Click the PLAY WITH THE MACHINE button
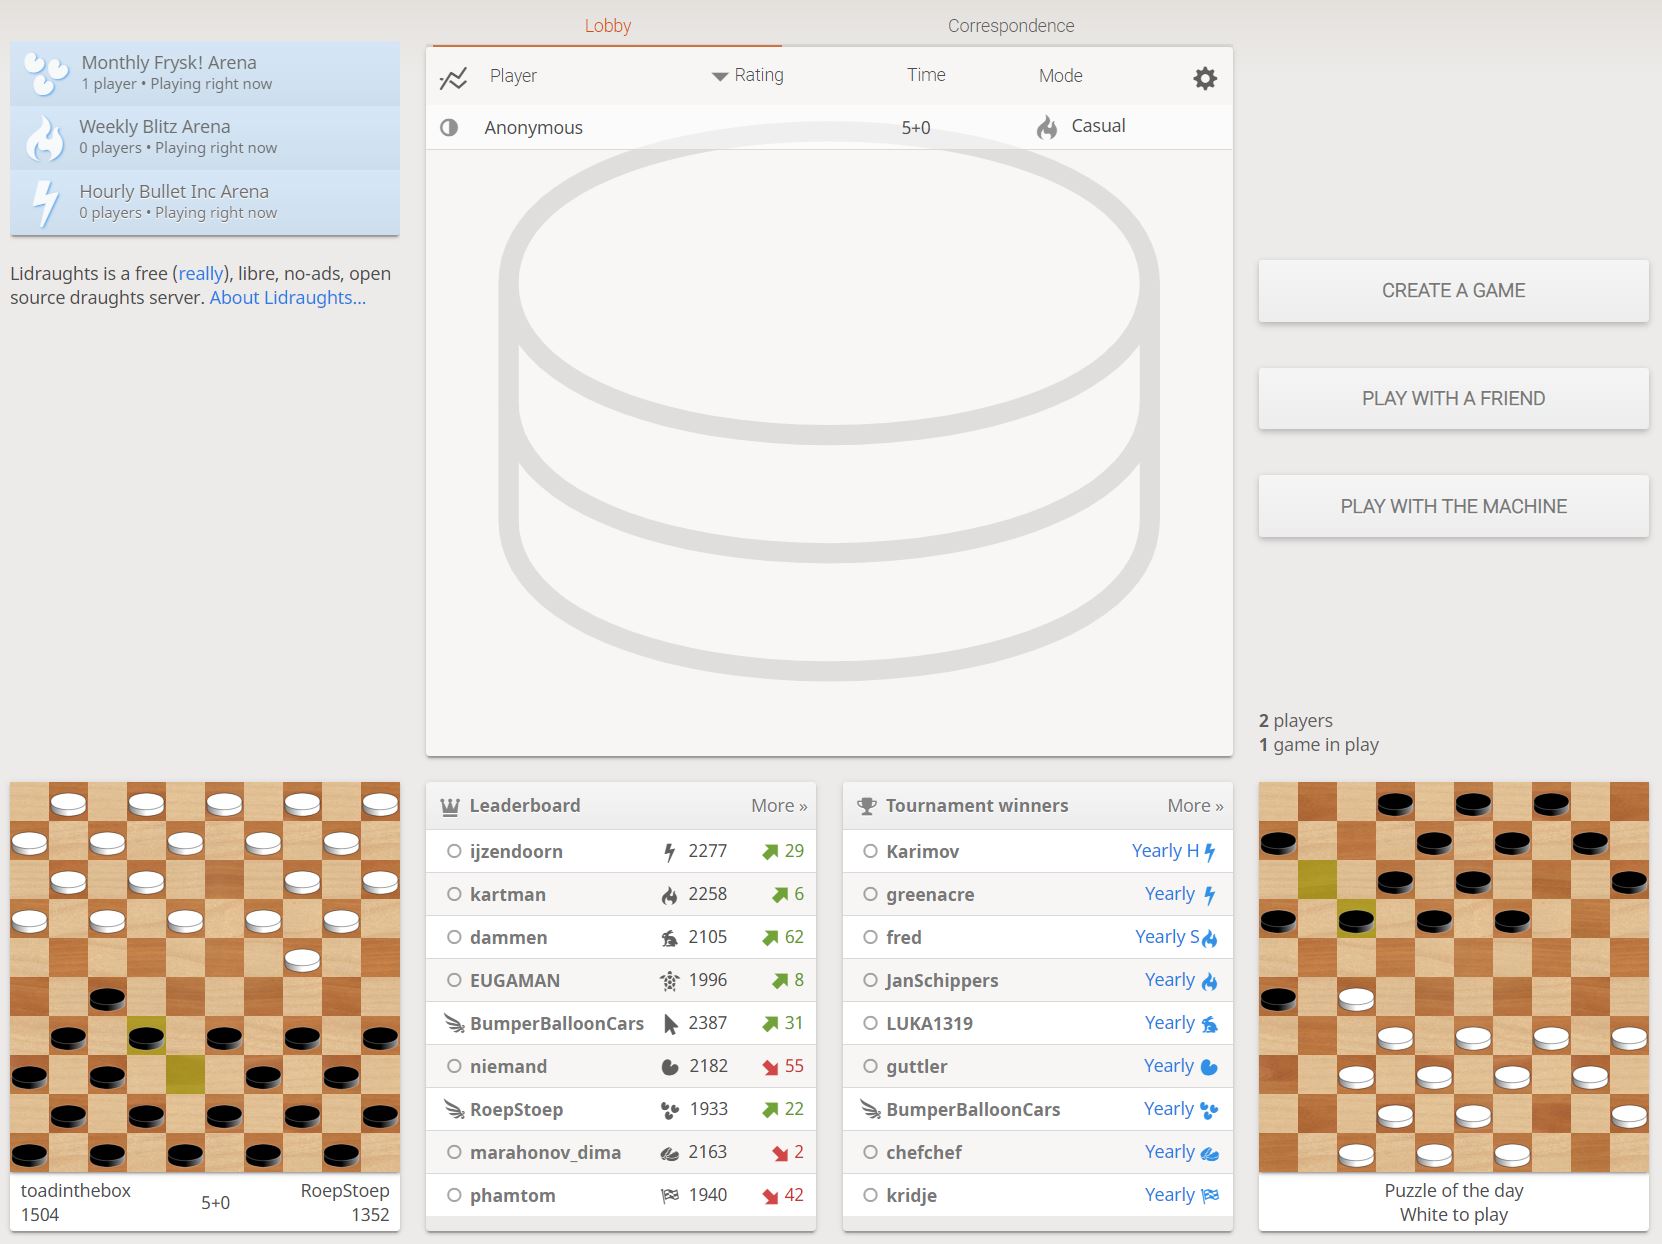Viewport: 1662px width, 1244px height. click(x=1453, y=507)
